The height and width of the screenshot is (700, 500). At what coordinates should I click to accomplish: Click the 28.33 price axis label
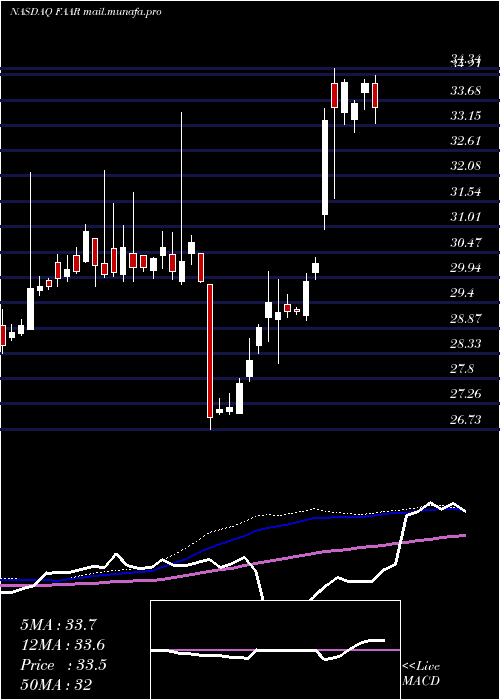(x=466, y=344)
